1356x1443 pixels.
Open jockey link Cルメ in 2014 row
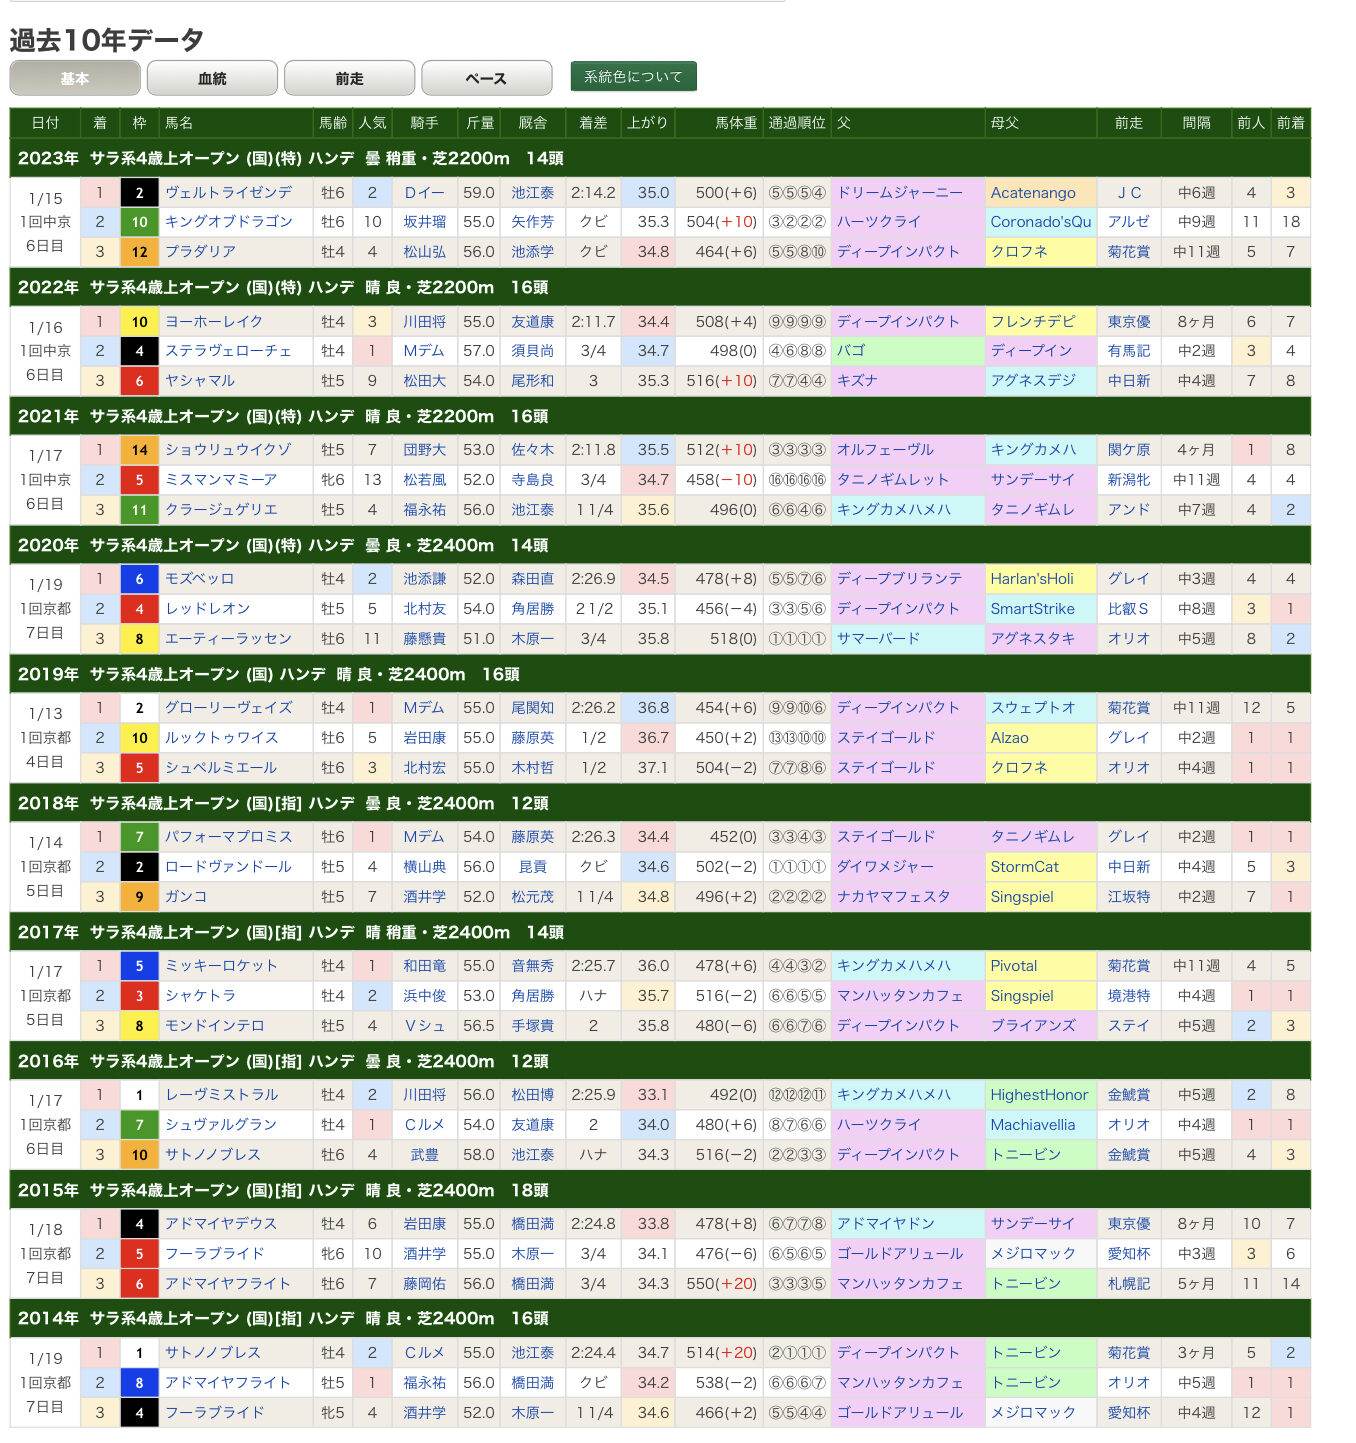pyautogui.click(x=424, y=1352)
